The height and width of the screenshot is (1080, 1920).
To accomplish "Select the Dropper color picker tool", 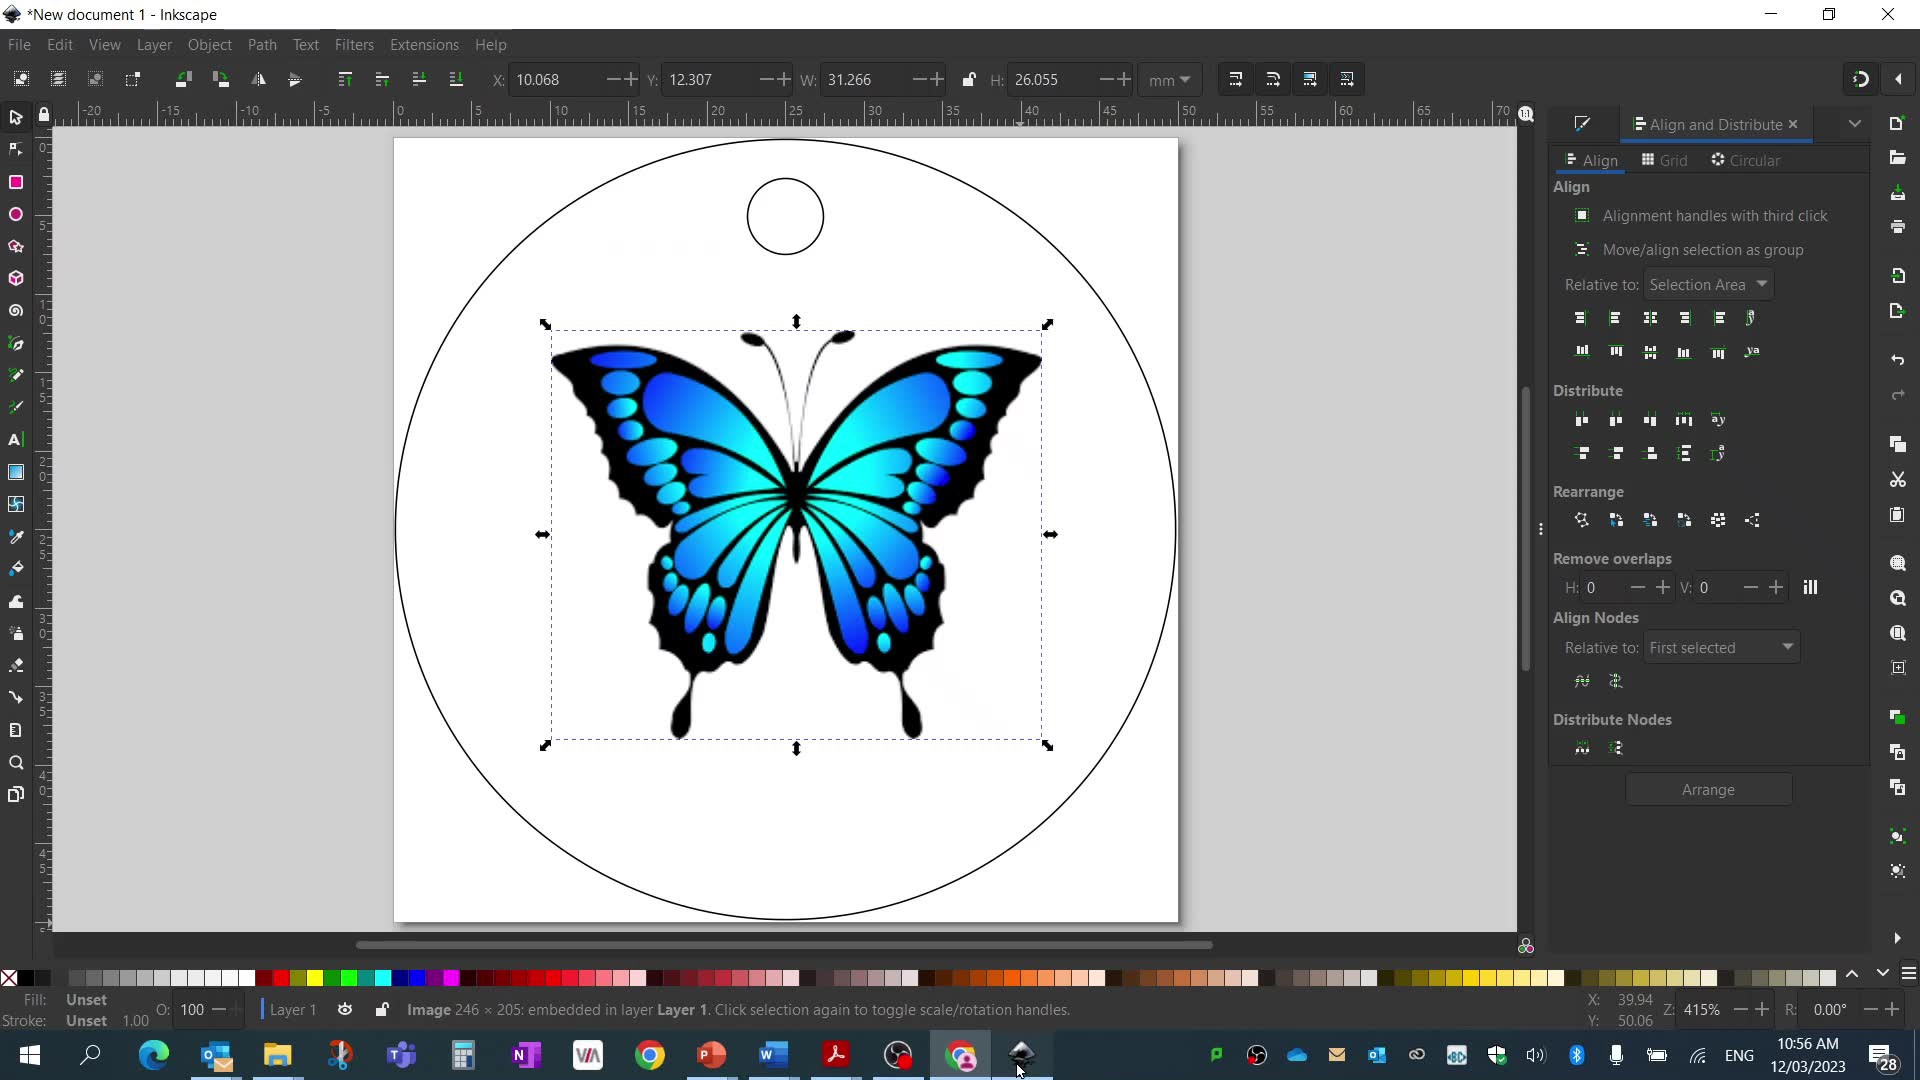I will pos(15,537).
